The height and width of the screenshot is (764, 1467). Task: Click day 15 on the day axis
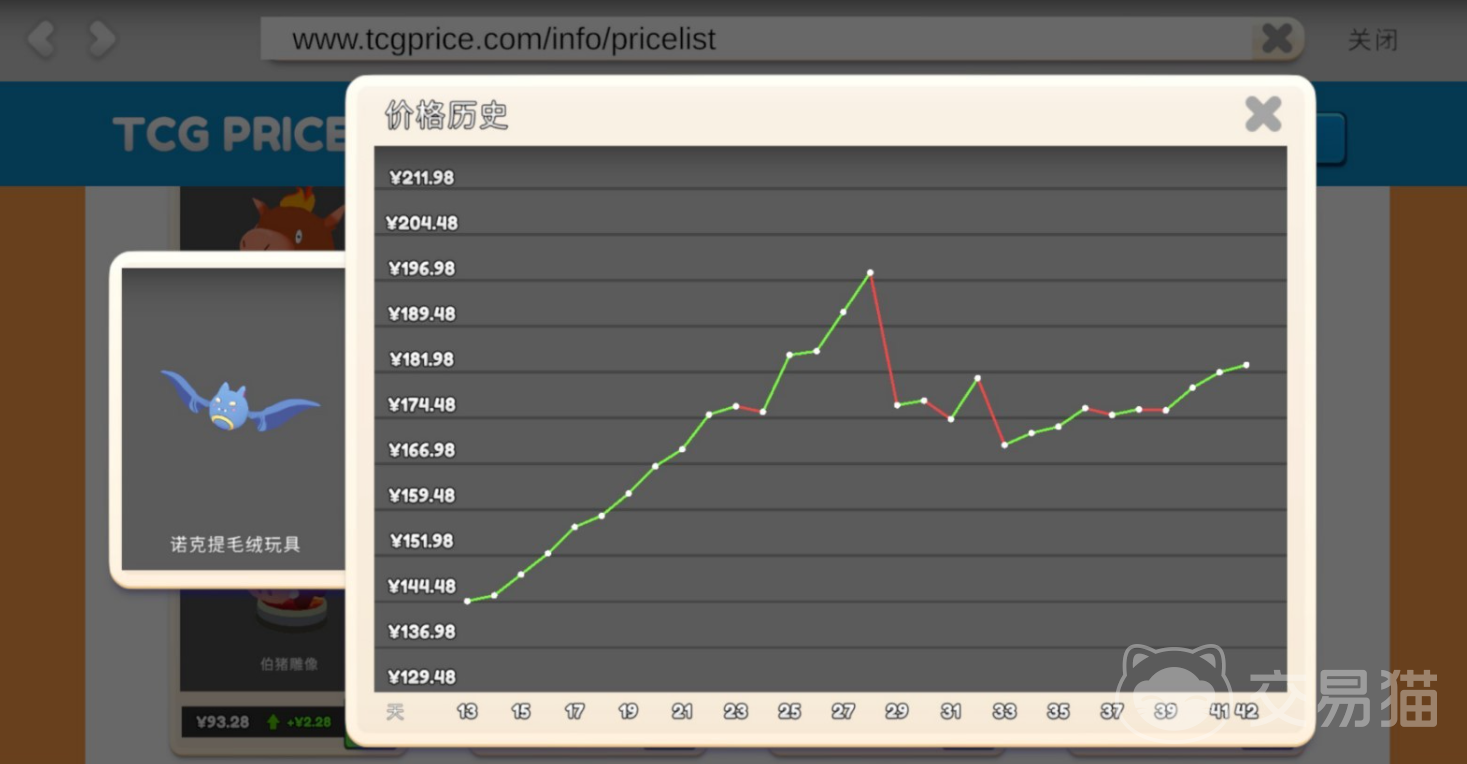[521, 712]
